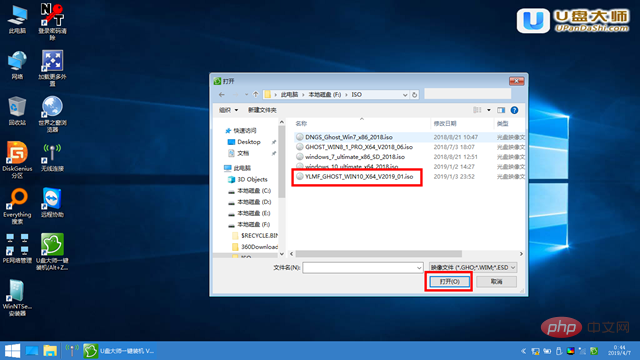Select This PC in the address path
The image size is (640, 360).
click(x=289, y=95)
